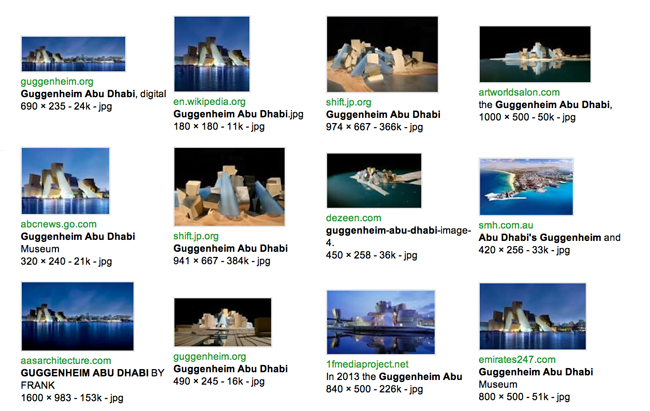Open the 974 × 667 shift.jp.org thumbnail
Image resolution: width=650 pixels, height=411 pixels.
382,55
